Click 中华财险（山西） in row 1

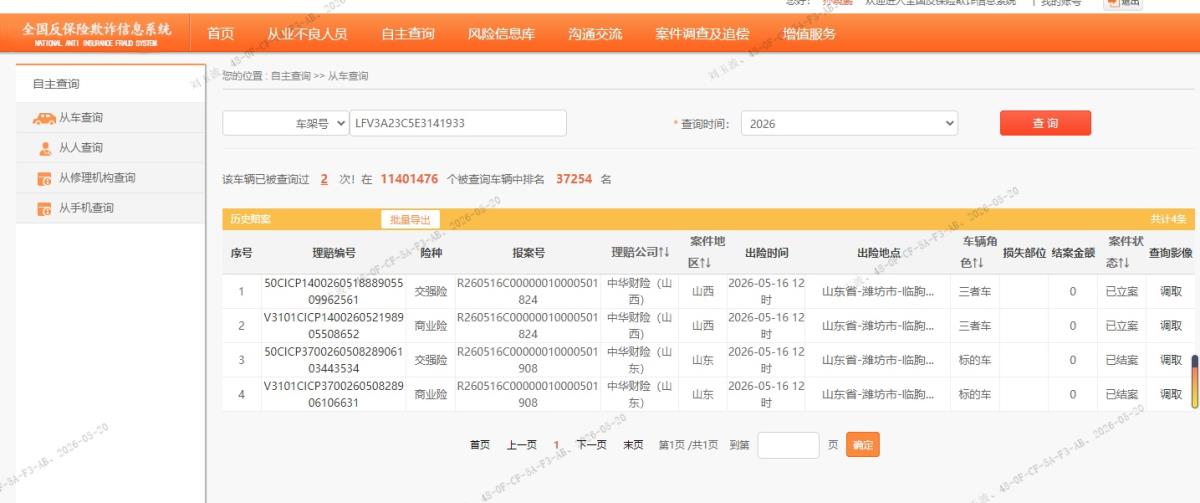point(641,291)
